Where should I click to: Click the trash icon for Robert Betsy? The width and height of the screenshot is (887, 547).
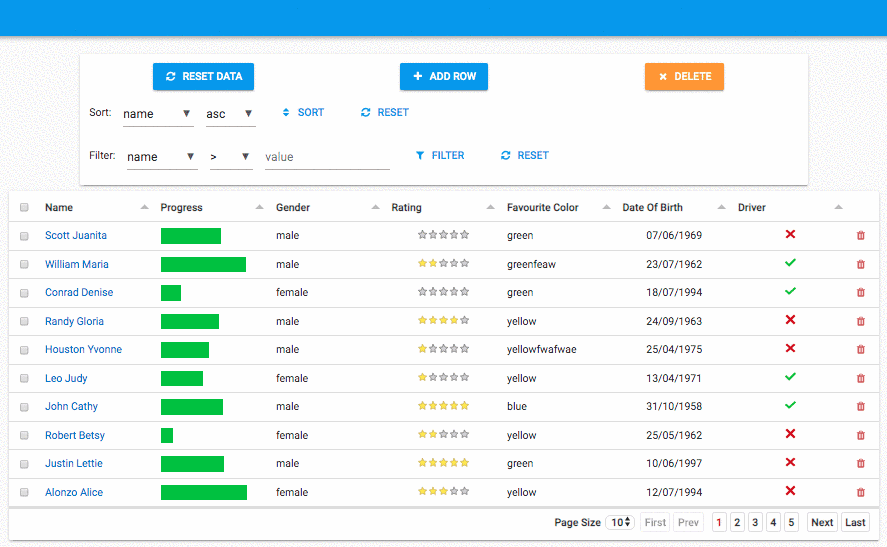pos(860,435)
